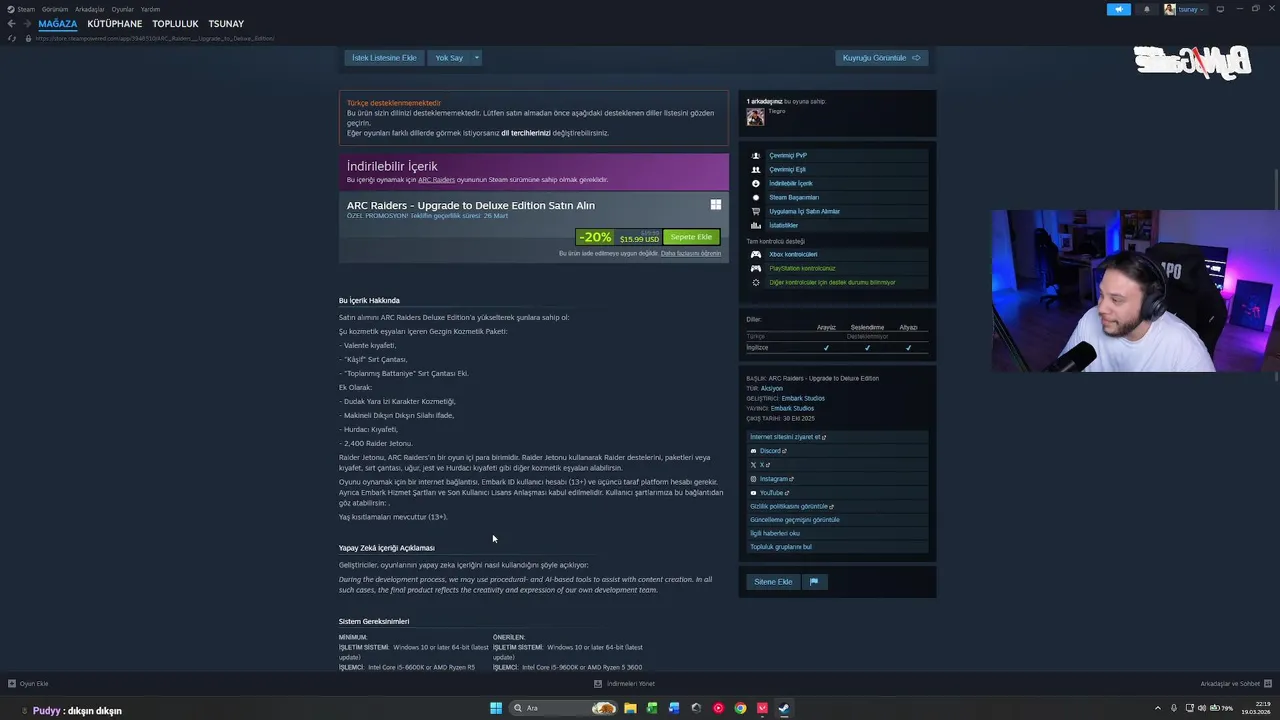This screenshot has height=720, width=1280.
Task: Open Google Chrome from the taskbar
Action: point(740,708)
